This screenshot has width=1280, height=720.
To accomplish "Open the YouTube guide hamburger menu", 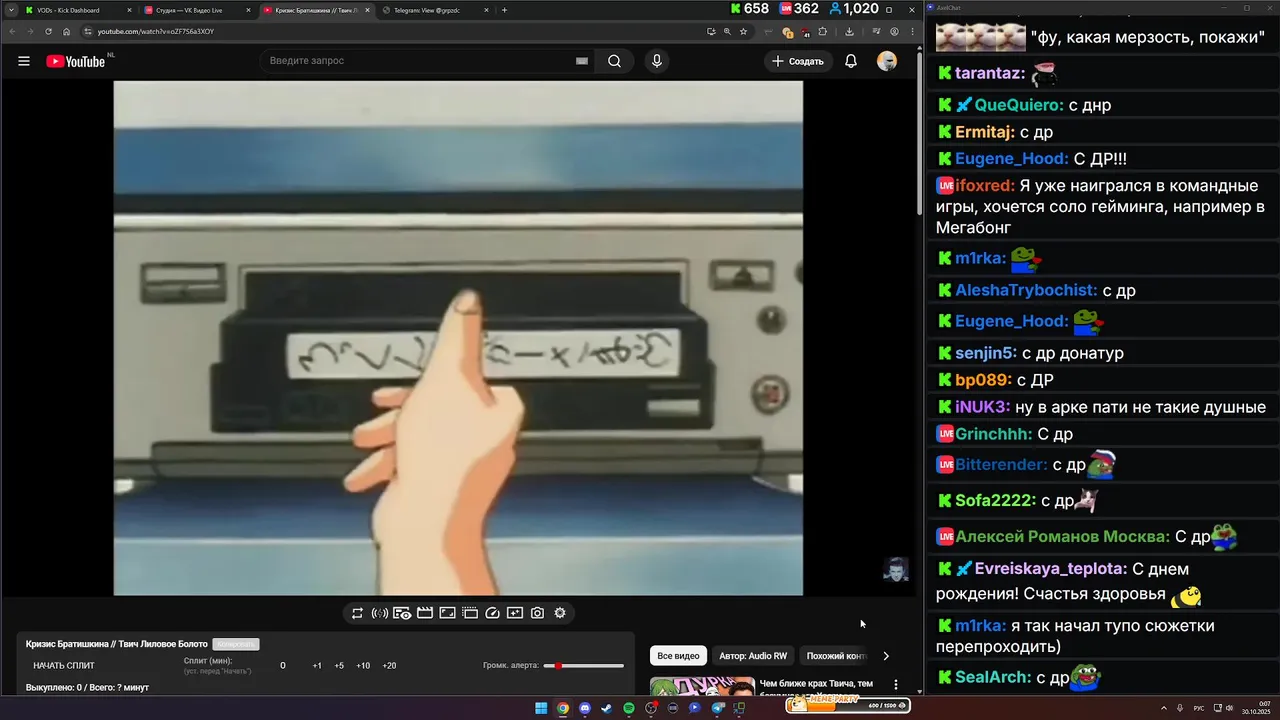I will click(24, 61).
